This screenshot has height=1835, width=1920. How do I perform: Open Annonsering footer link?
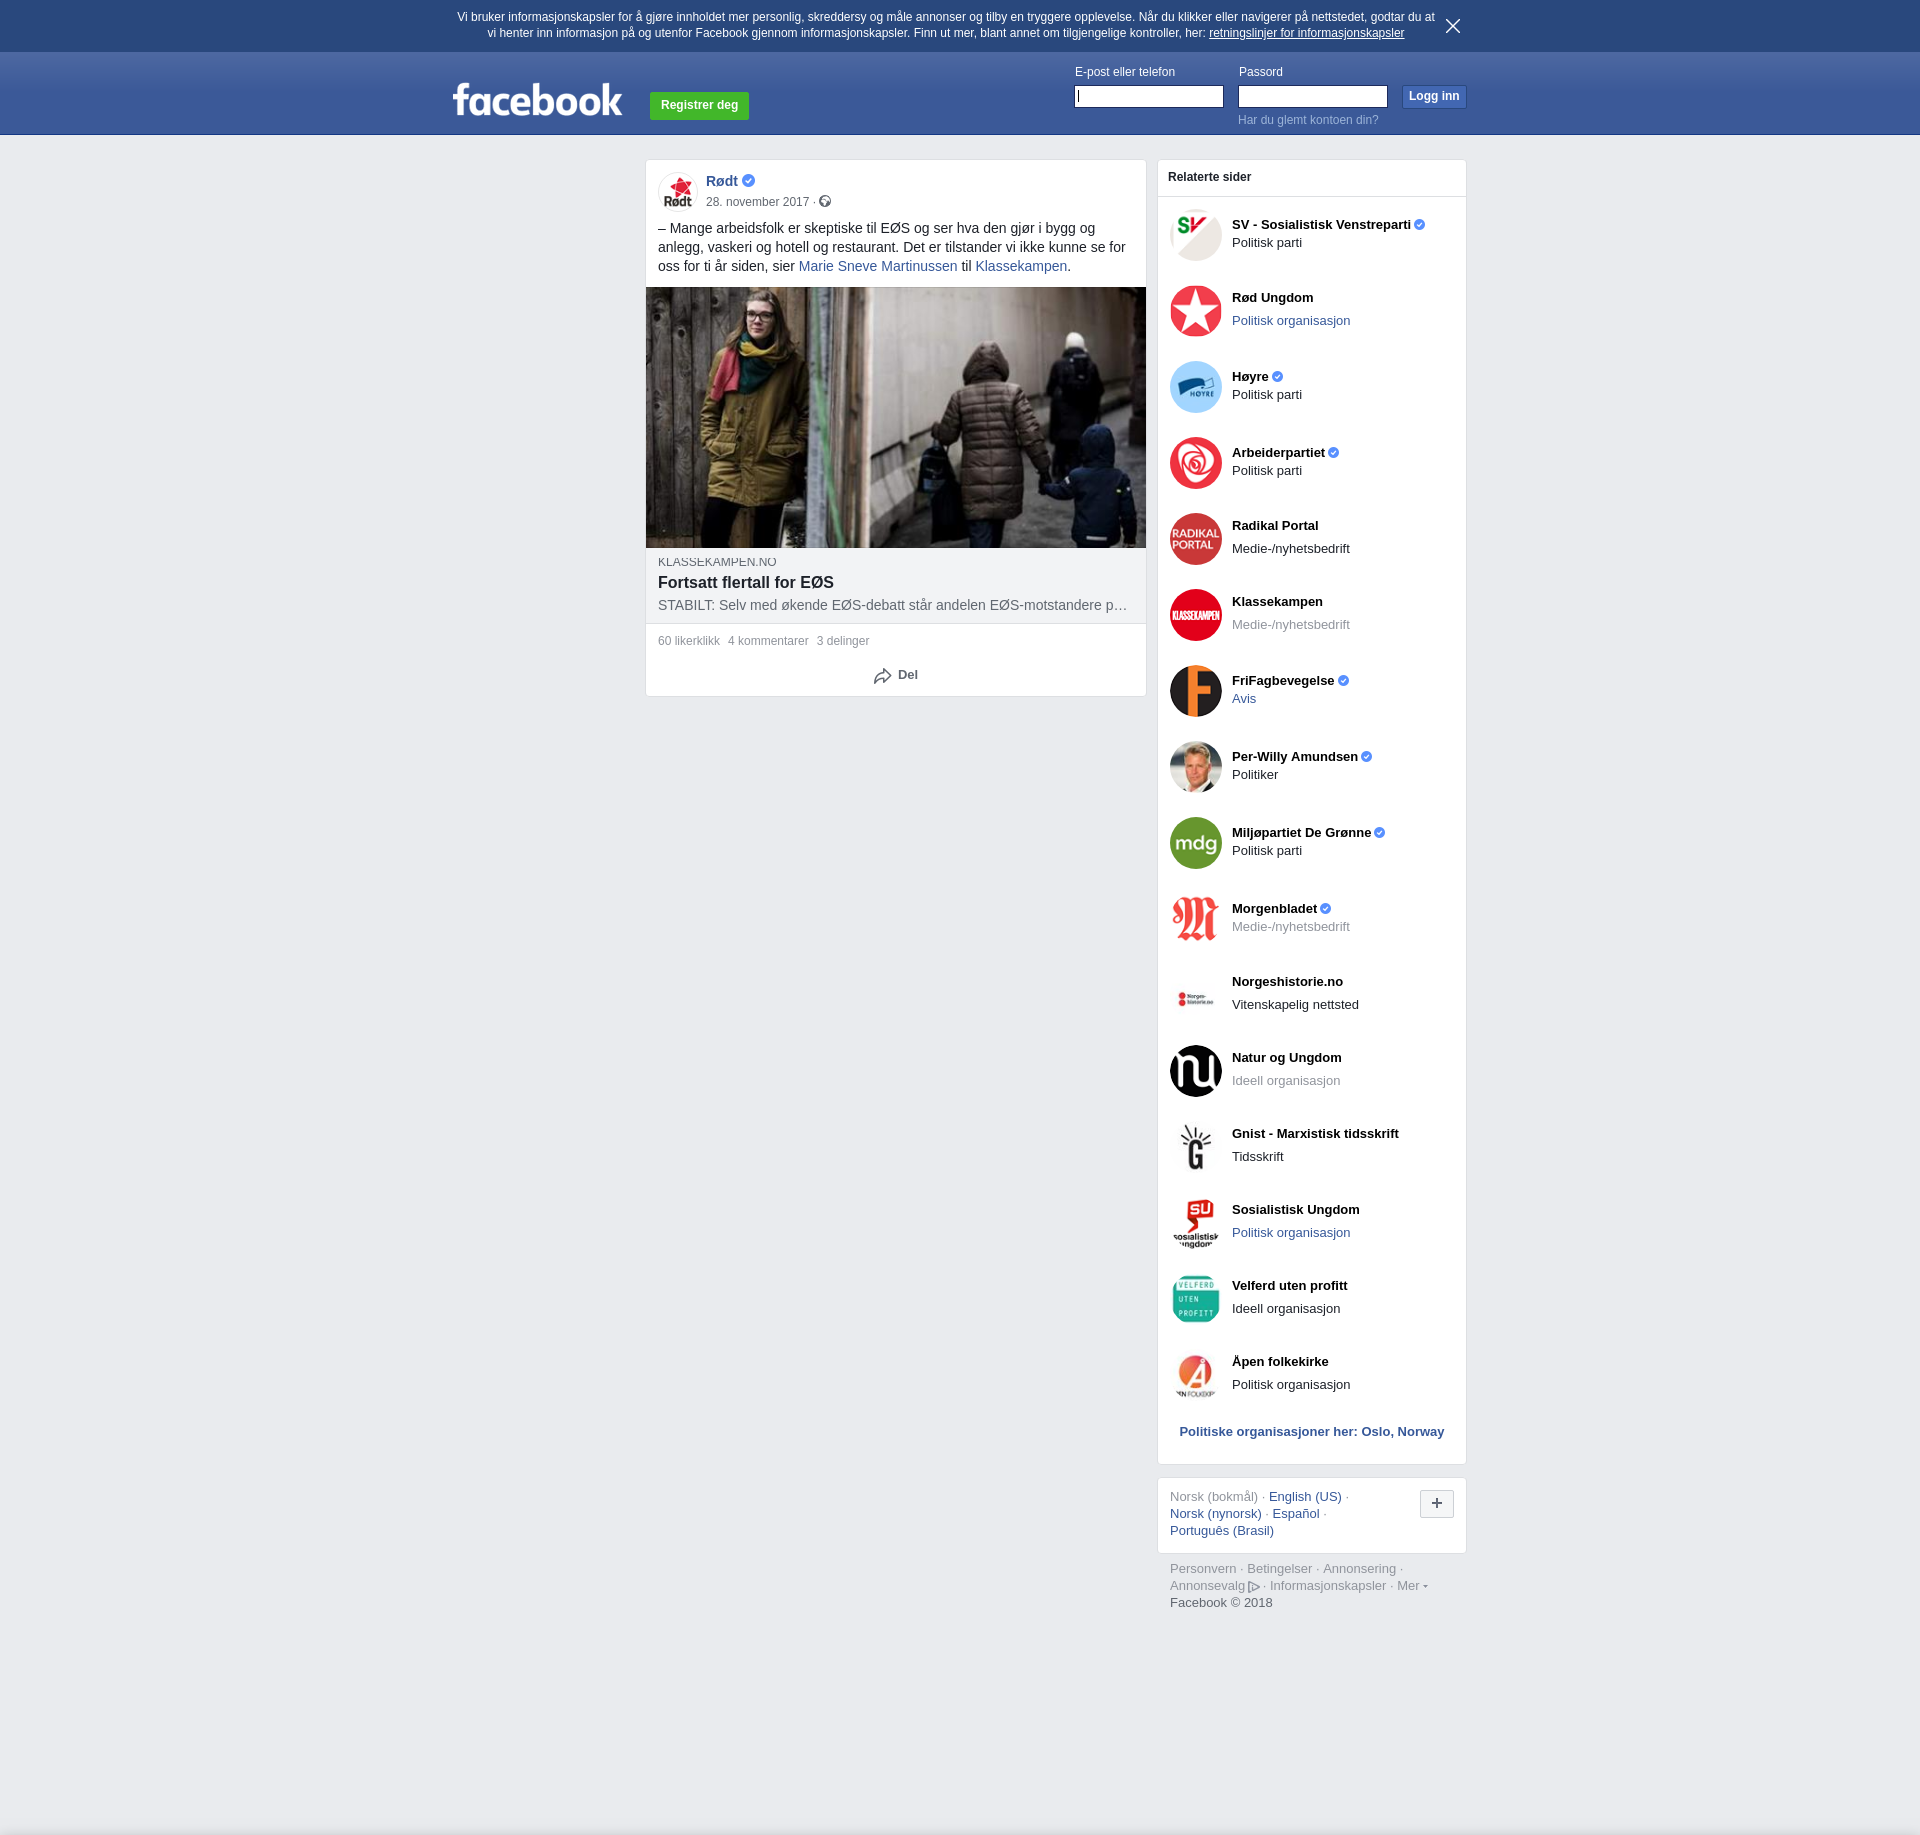(1359, 1569)
